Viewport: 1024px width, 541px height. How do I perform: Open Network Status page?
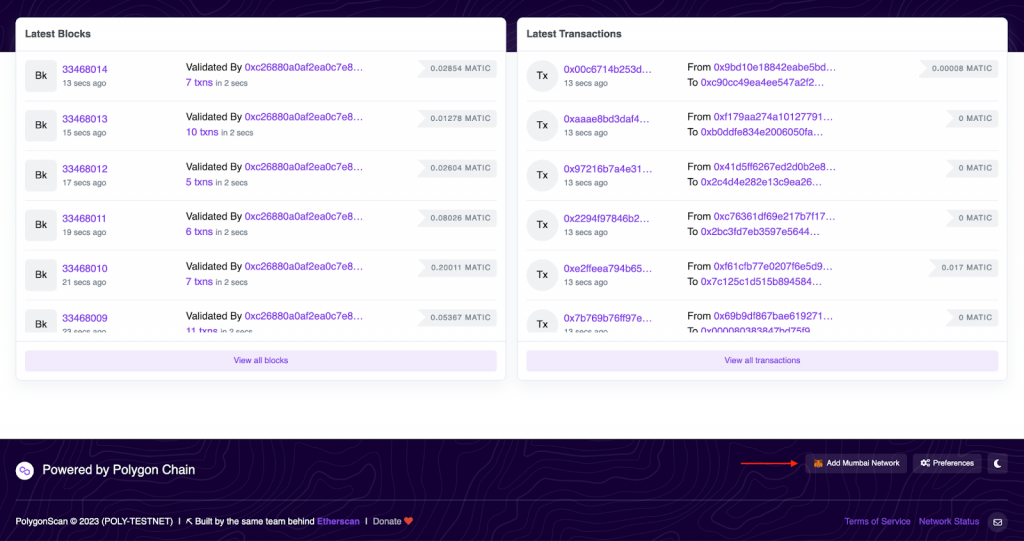coord(949,521)
